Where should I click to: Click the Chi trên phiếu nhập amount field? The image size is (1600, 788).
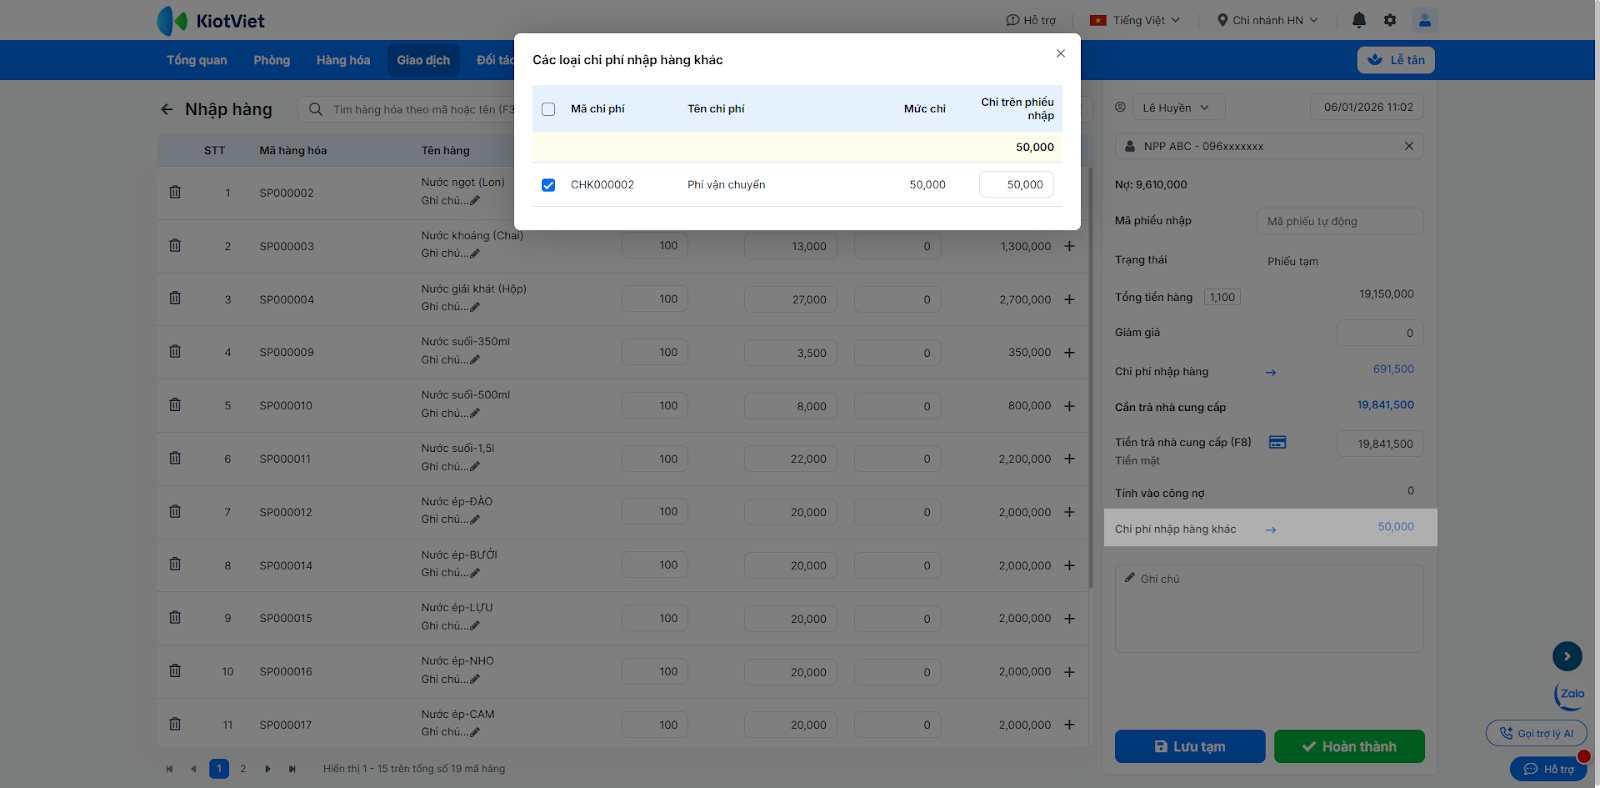coord(1016,185)
